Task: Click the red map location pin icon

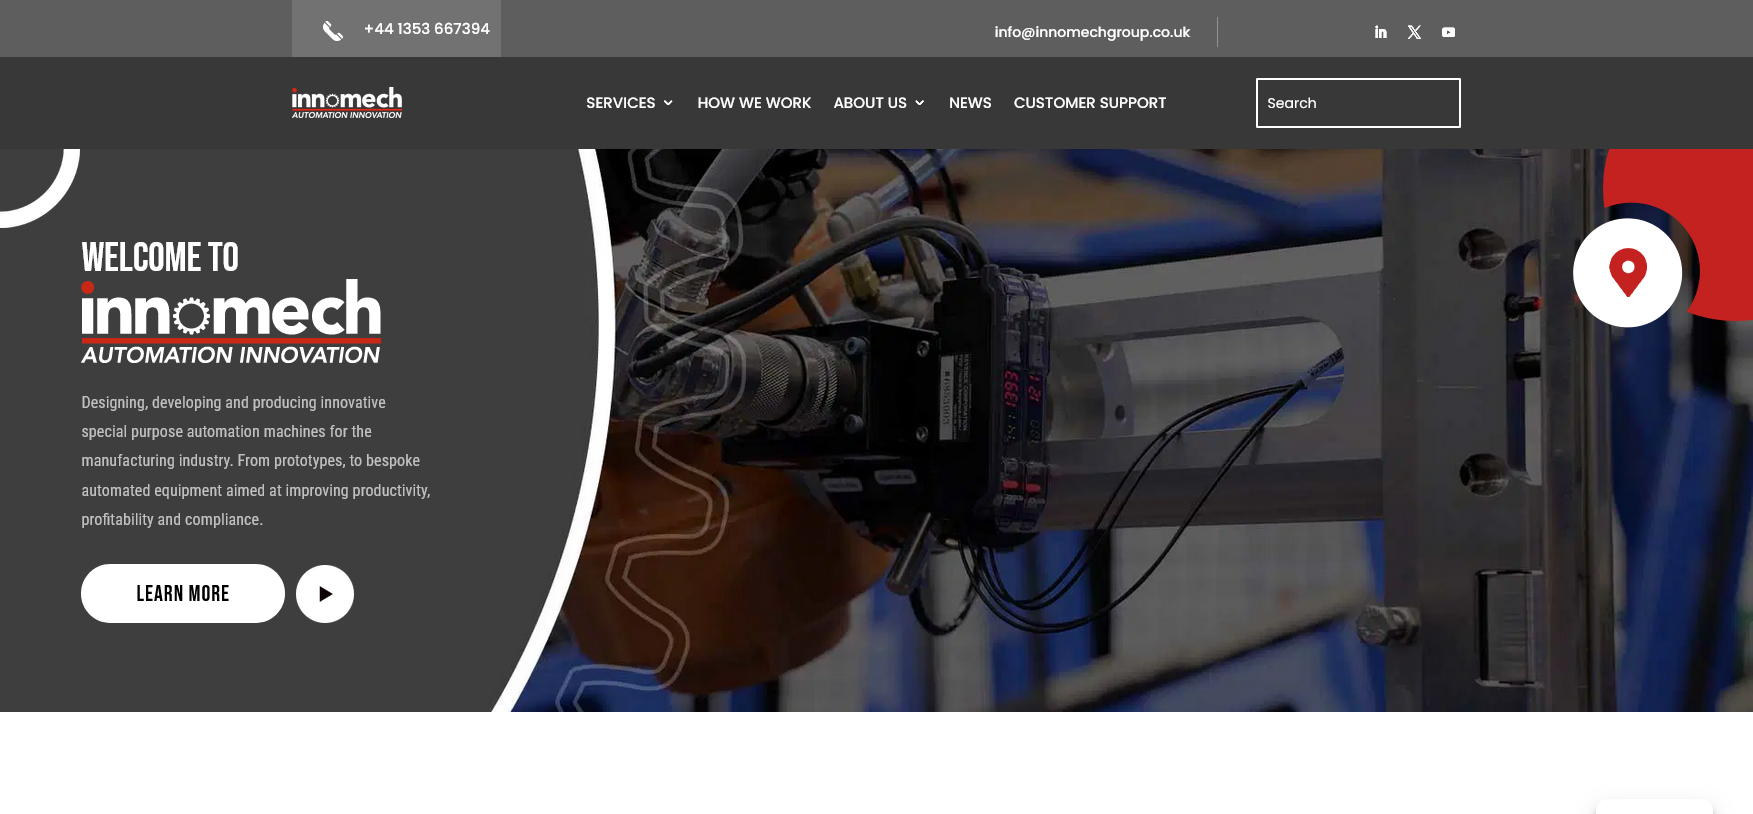Action: 1627,272
